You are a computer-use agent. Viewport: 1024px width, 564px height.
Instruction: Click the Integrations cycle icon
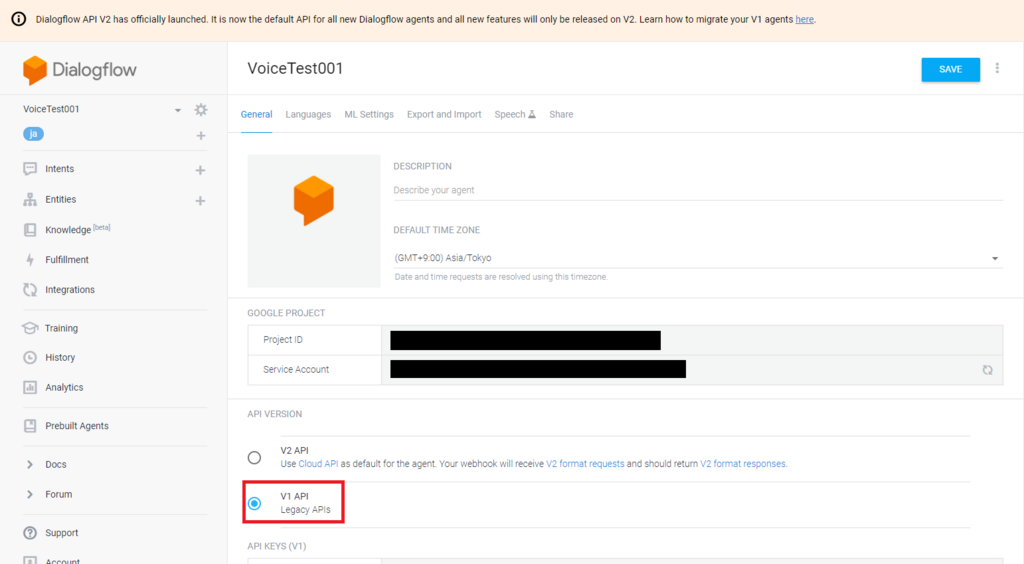30,290
